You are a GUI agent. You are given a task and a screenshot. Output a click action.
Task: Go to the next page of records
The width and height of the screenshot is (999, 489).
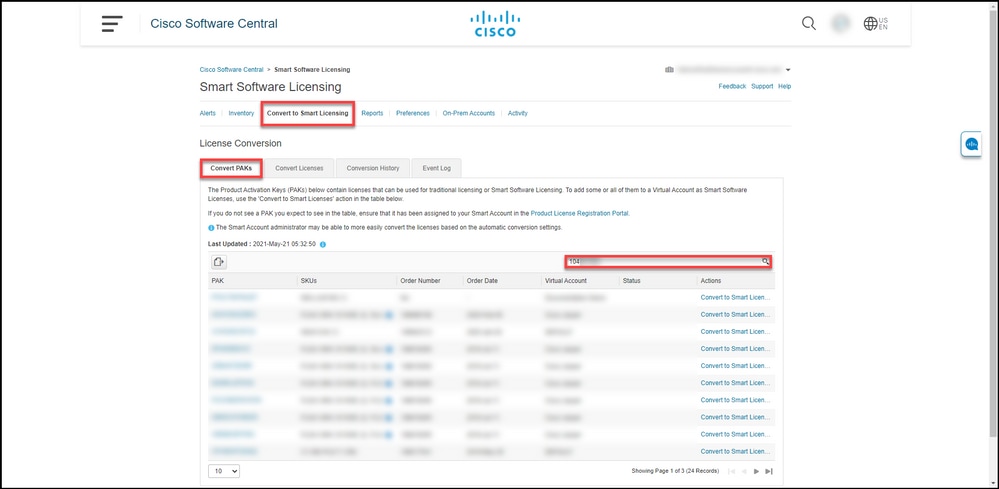coord(756,470)
